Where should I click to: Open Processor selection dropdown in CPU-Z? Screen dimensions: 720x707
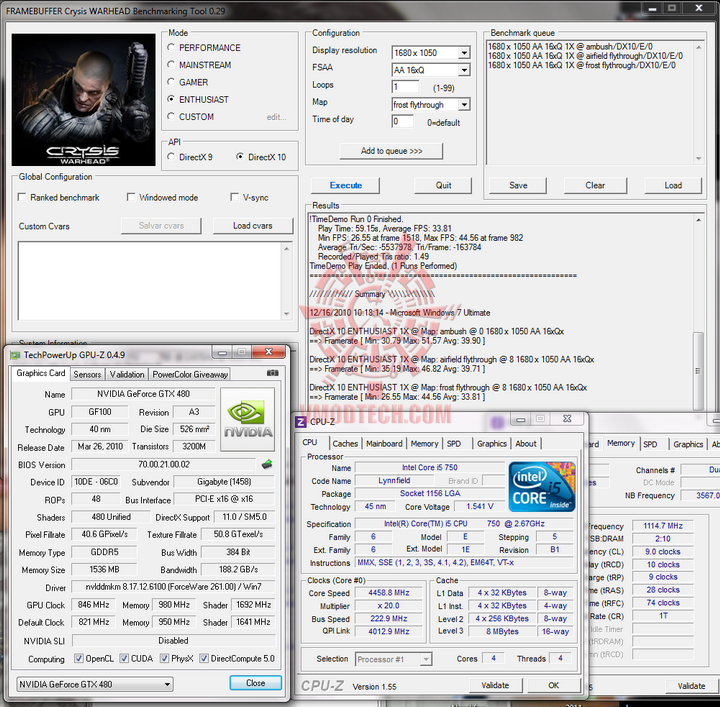(426, 659)
